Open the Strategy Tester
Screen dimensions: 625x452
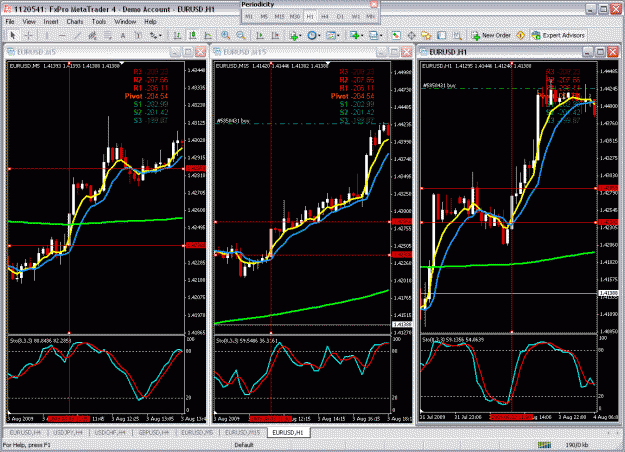point(457,35)
